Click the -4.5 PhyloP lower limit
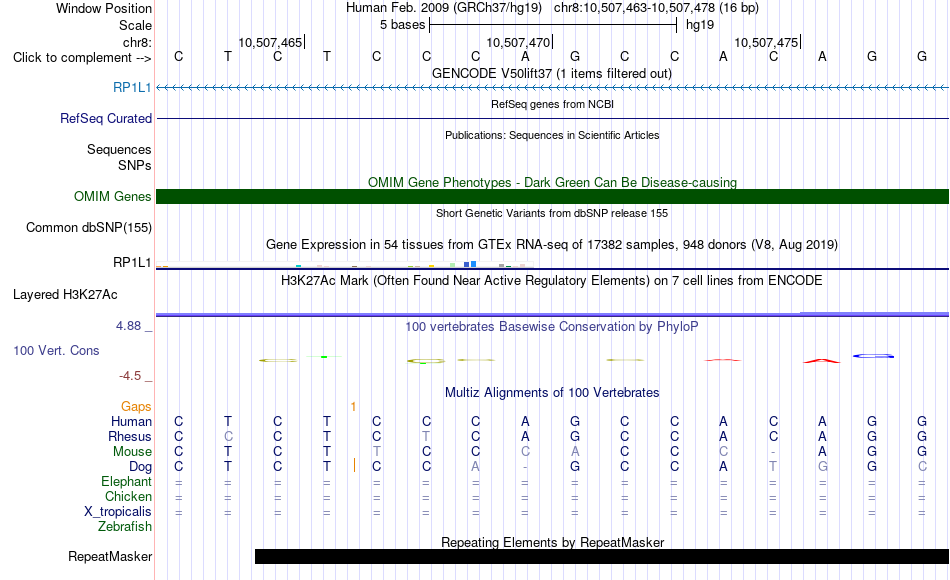 [x=130, y=376]
